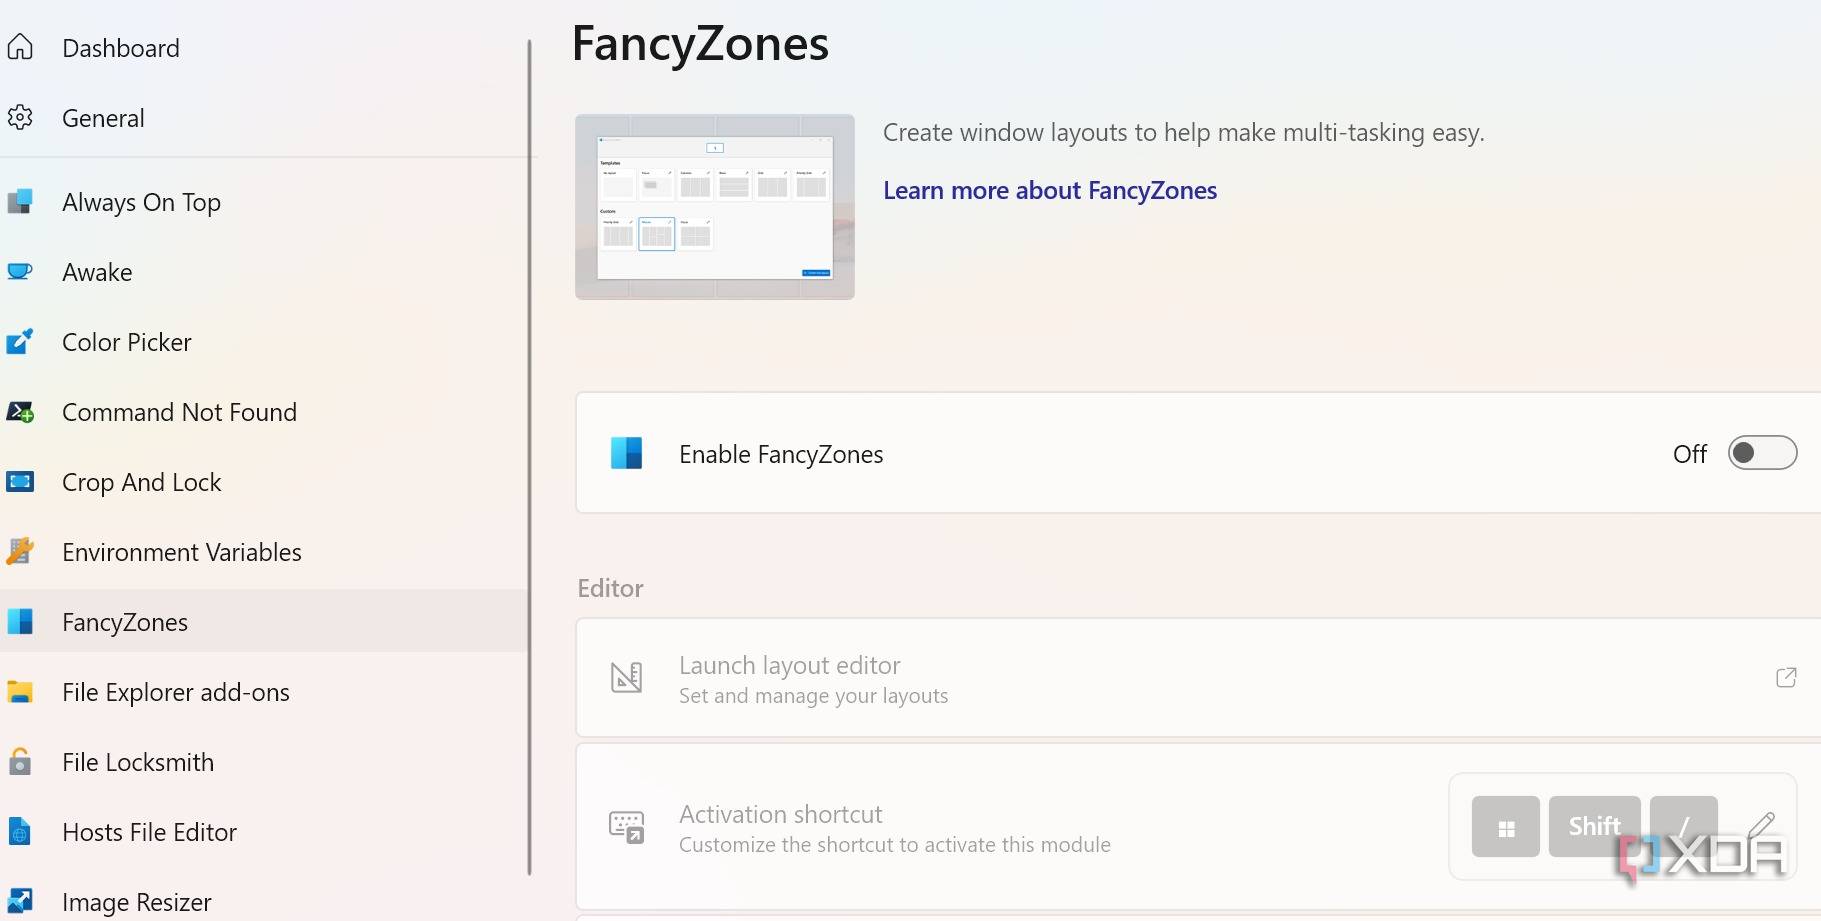
Task: Click the open-in-new-window icon for layout editor
Action: coord(1786,678)
